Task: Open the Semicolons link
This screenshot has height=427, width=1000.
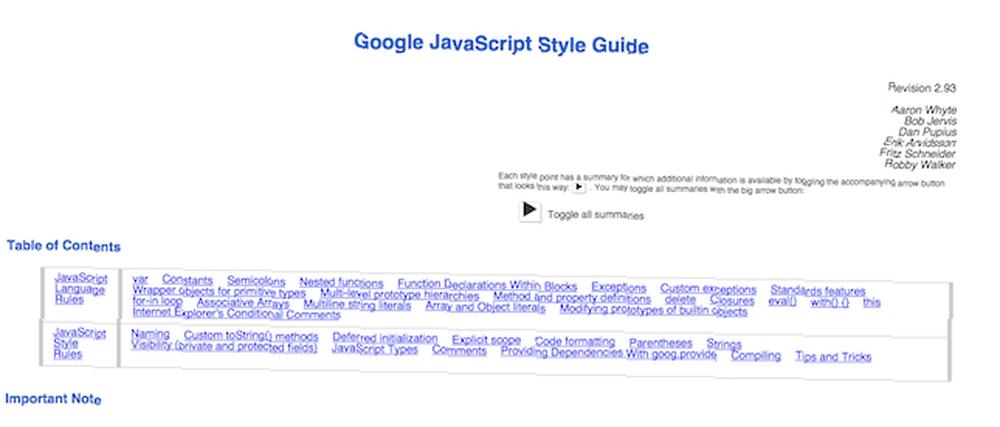Action: point(256,280)
